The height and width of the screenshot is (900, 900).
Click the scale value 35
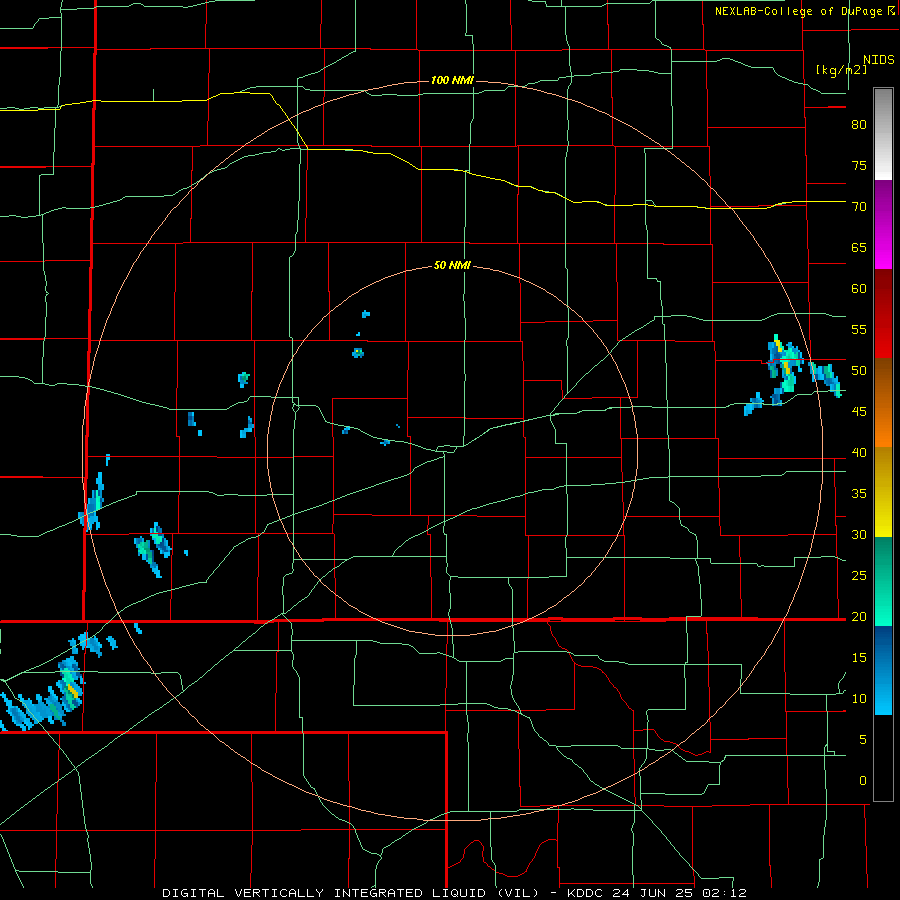859,494
